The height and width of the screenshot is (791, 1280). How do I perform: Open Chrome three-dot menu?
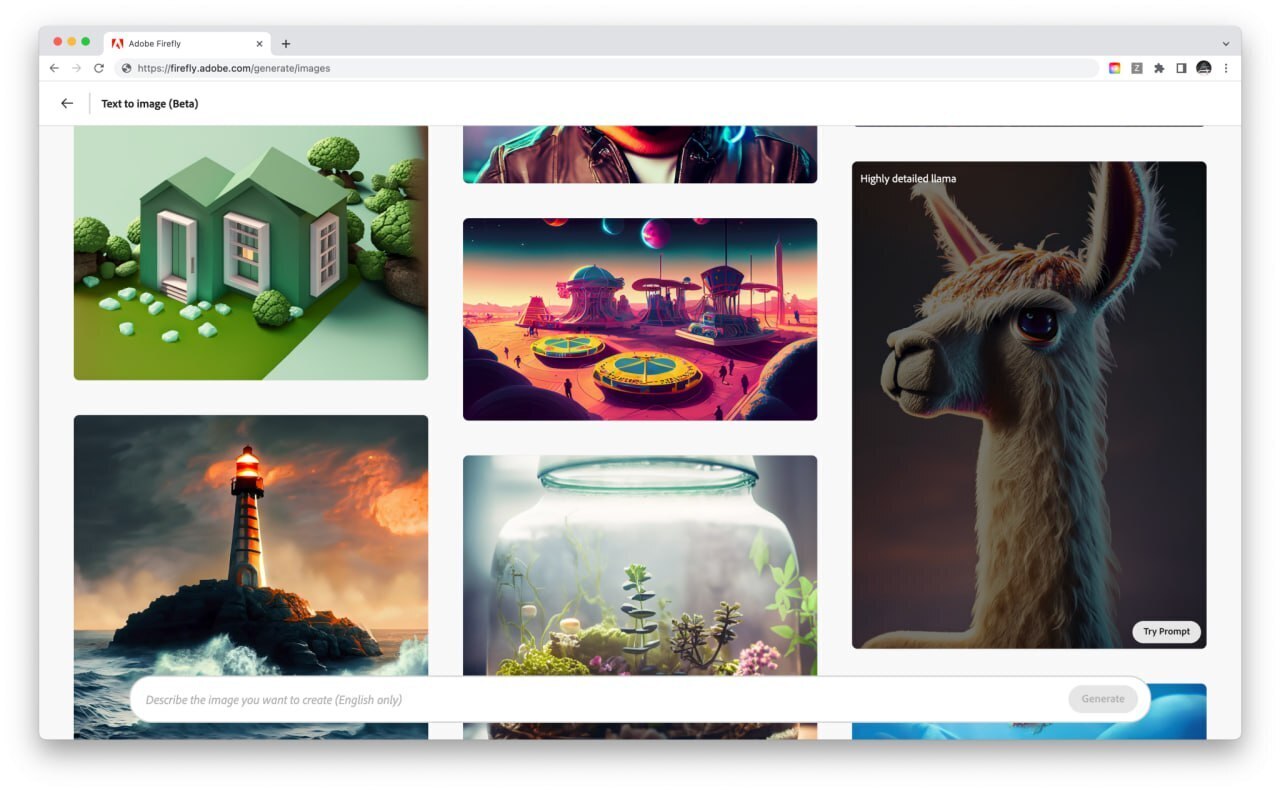tap(1226, 68)
